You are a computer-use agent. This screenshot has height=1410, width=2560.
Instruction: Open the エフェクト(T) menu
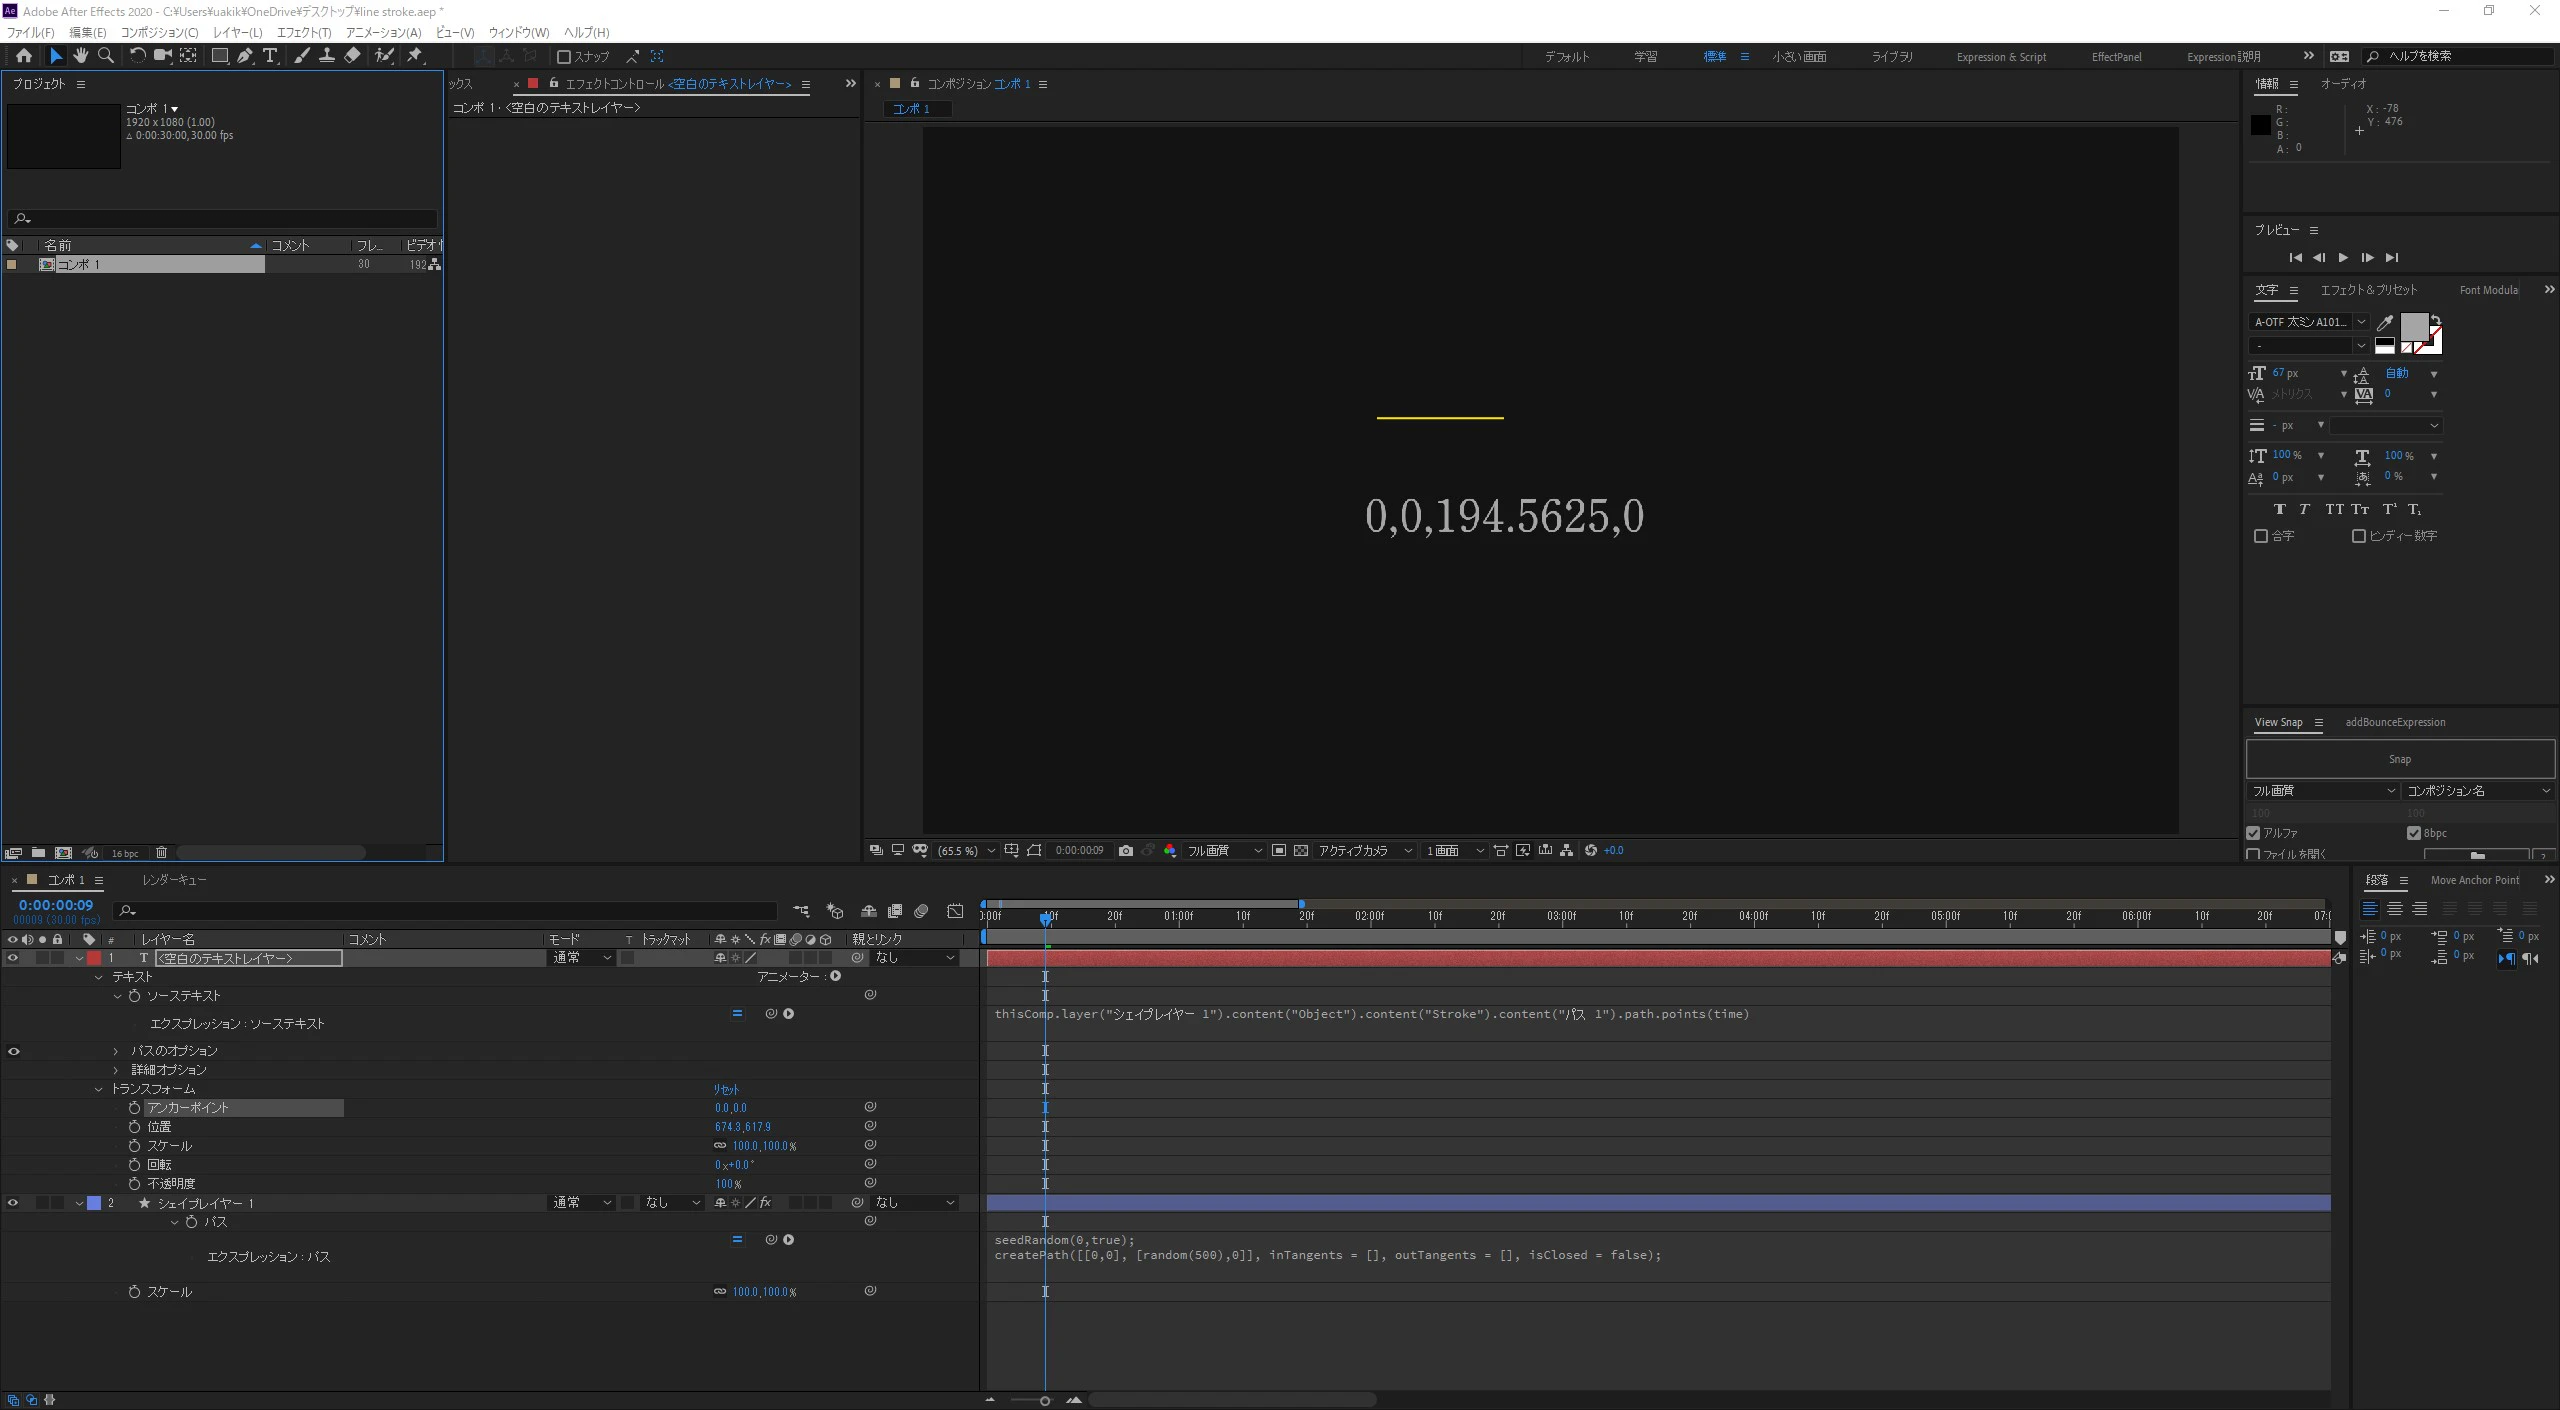pos(304,33)
